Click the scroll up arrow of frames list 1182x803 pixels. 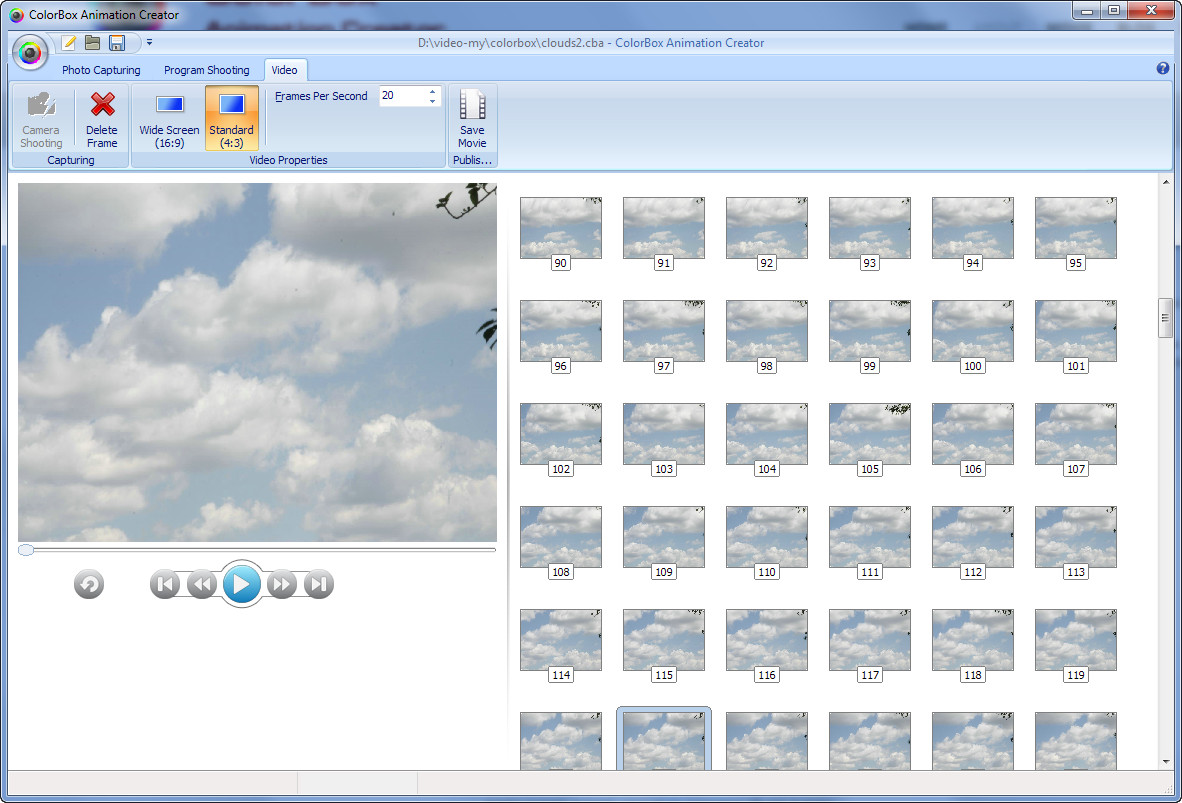1165,182
